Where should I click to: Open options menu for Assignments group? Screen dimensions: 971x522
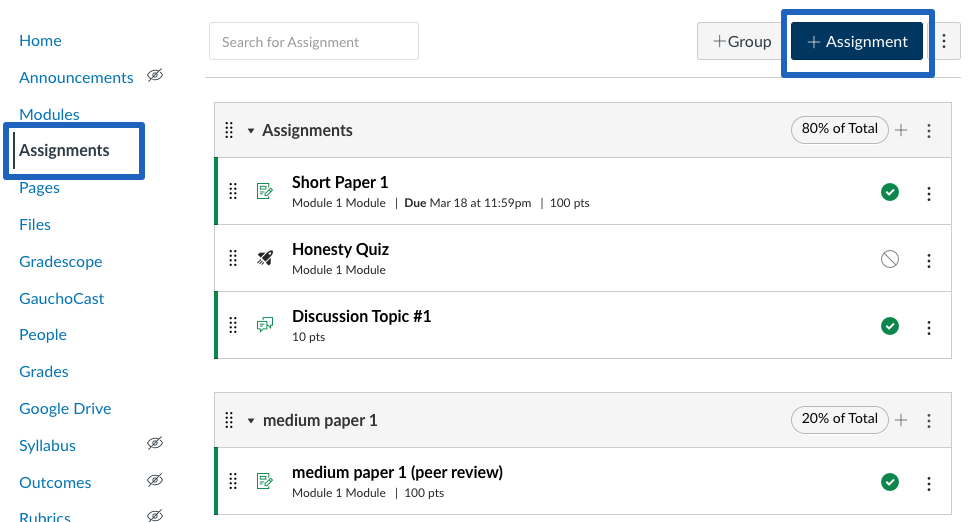(928, 131)
